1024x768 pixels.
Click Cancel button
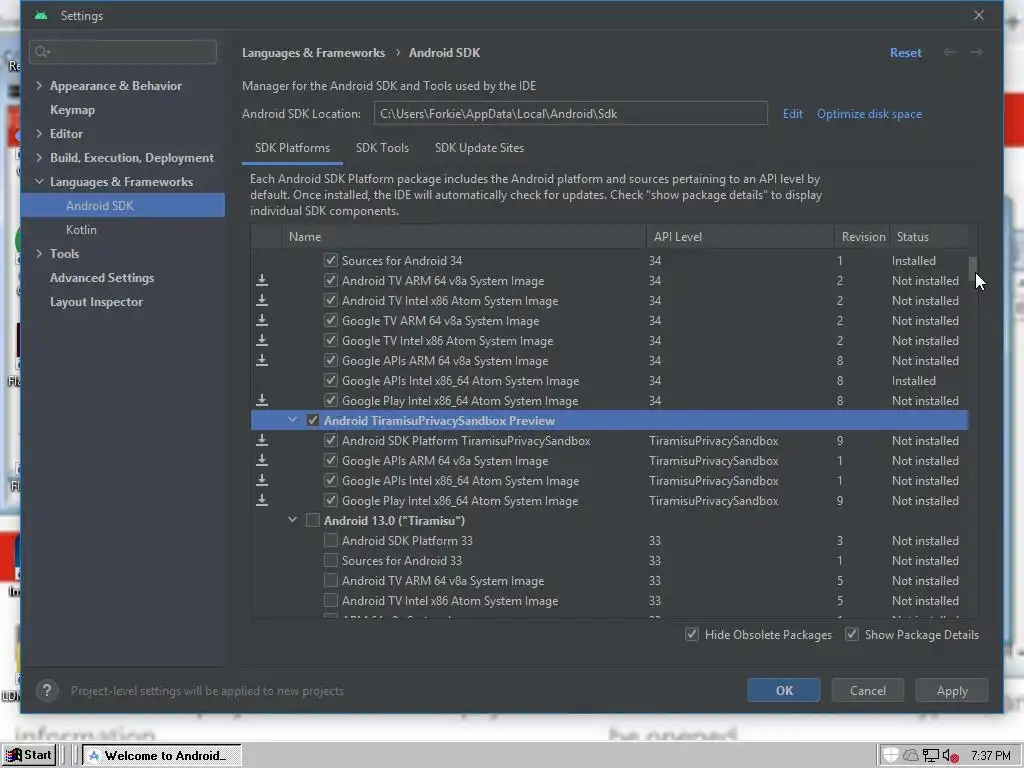tap(868, 690)
